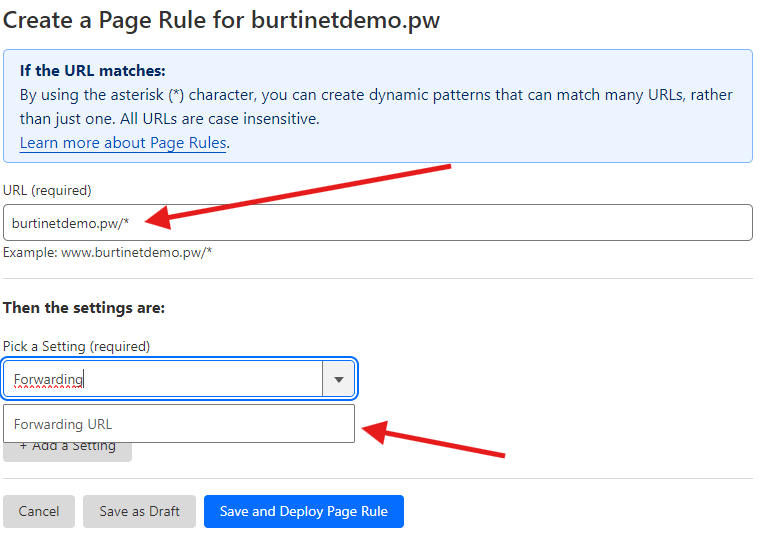Click the 'URL (required)' field label
The width and height of the screenshot is (764, 538).
(x=47, y=190)
